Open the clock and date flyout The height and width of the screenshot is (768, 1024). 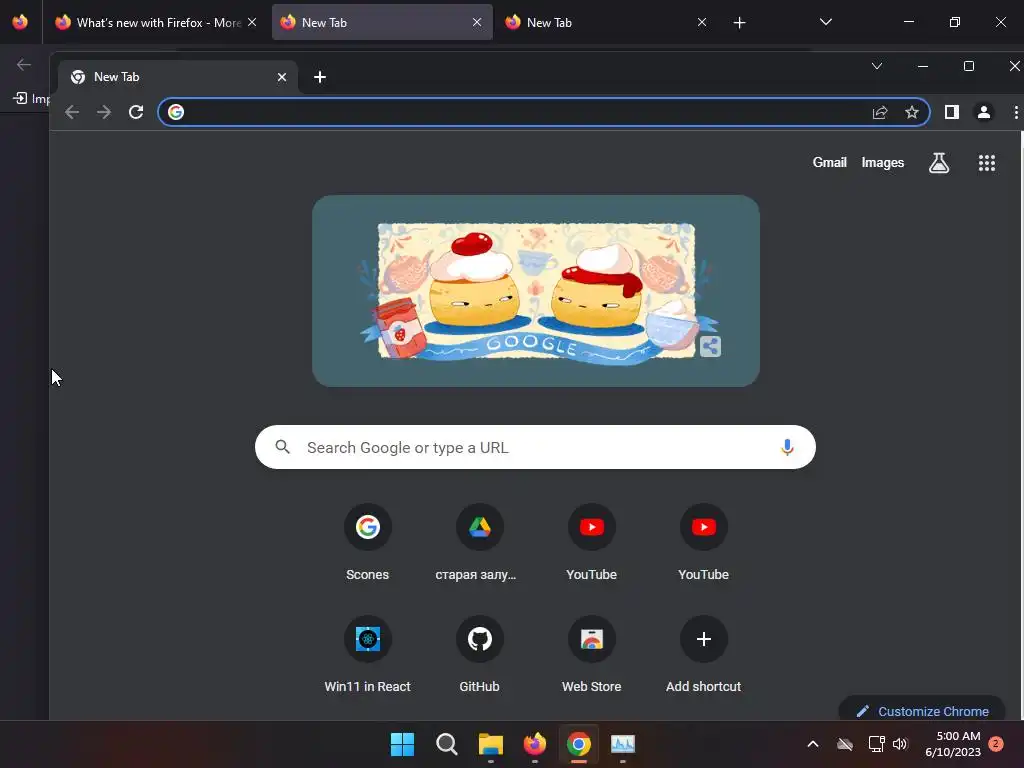(x=953, y=744)
